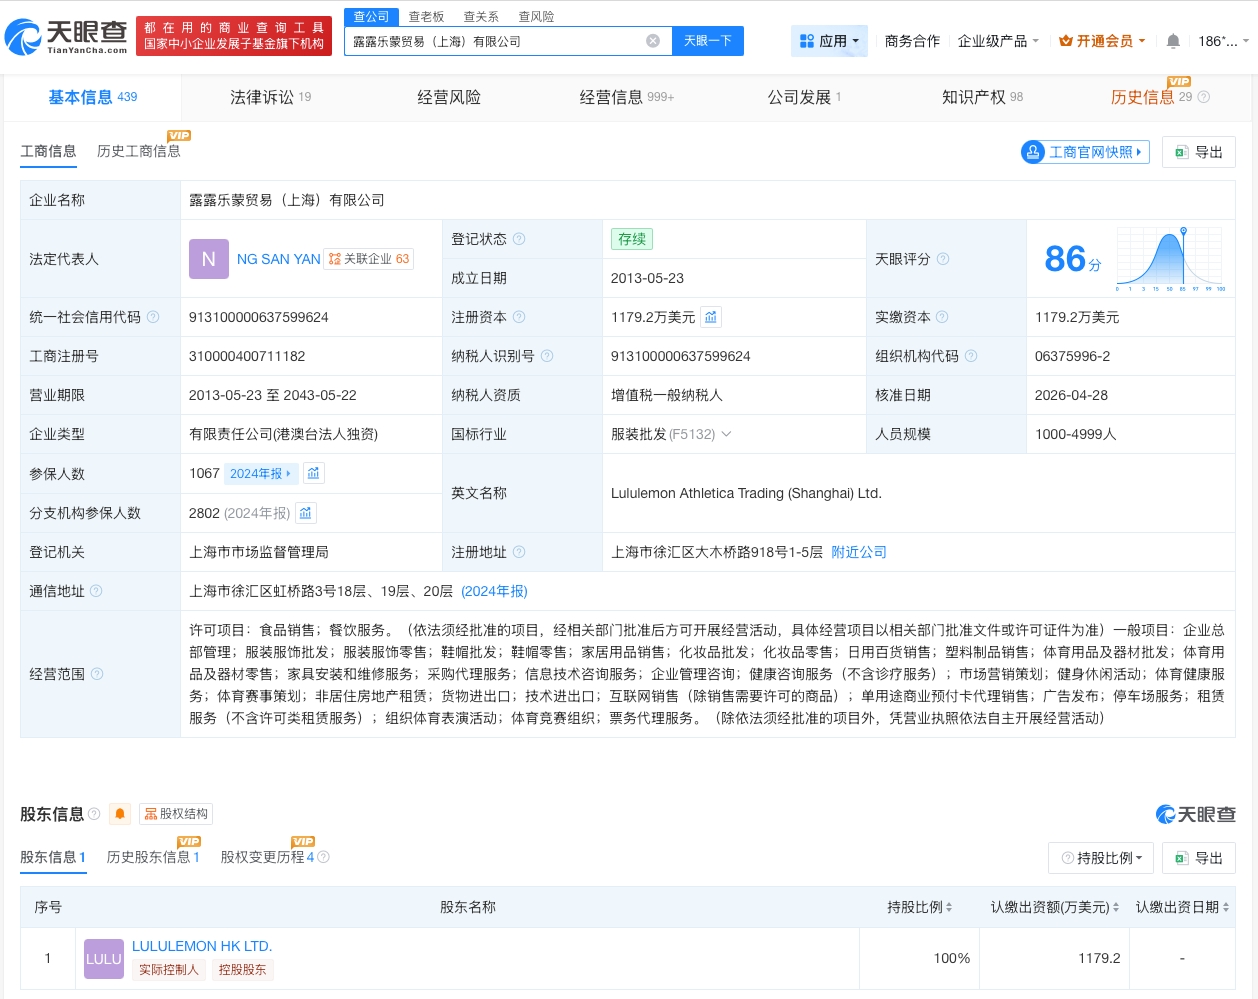The image size is (1258, 999).
Task: Switch to 公司发展 tab
Action: 804,97
